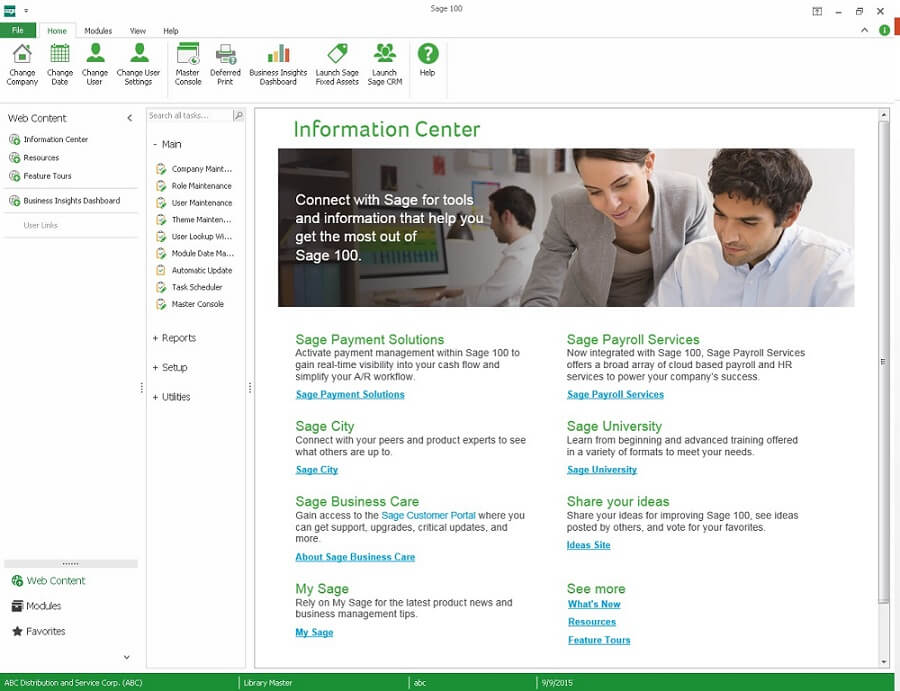Collapse the Home ribbon with the chevron
This screenshot has width=900, height=691.
point(864,30)
